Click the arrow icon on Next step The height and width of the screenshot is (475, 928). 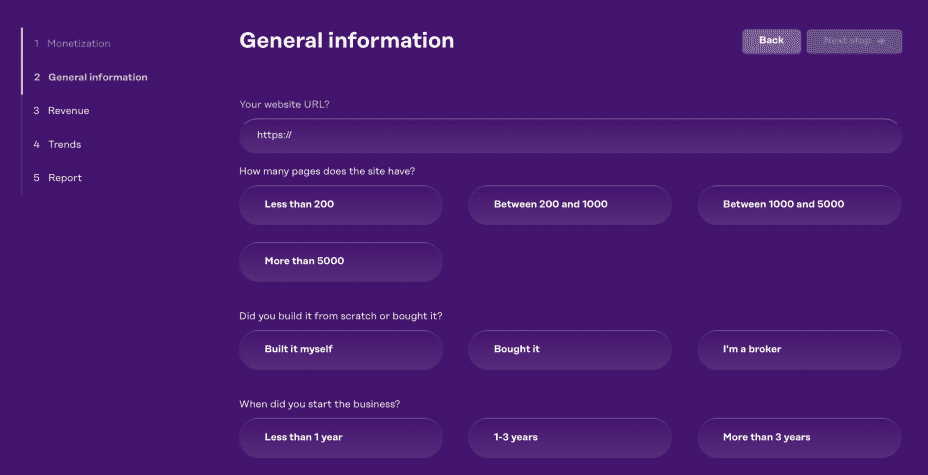pos(882,41)
